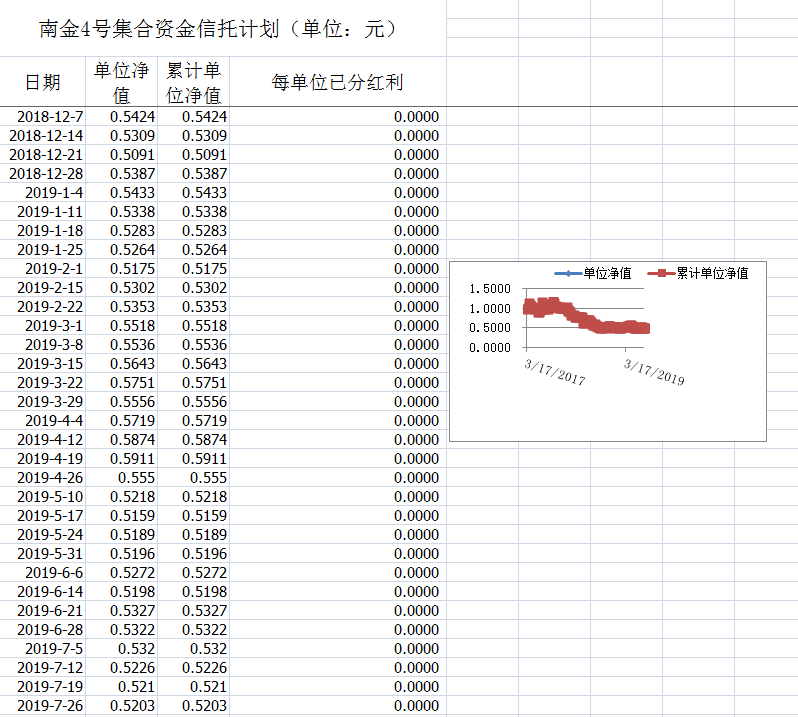Select chart axis label 3/17/2019
This screenshot has height=717, width=798.
tap(654, 372)
